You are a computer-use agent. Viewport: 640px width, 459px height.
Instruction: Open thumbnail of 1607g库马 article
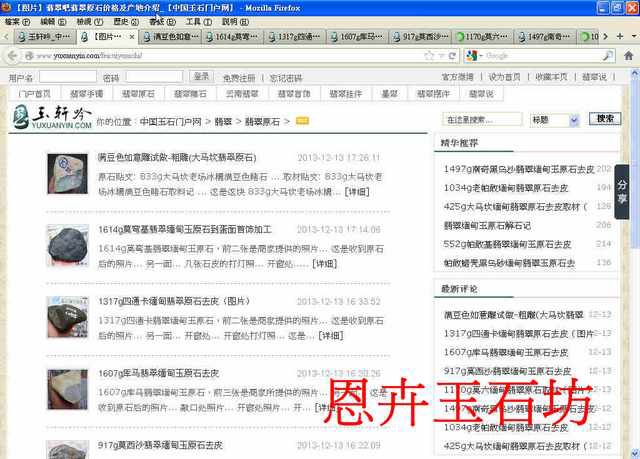click(67, 389)
